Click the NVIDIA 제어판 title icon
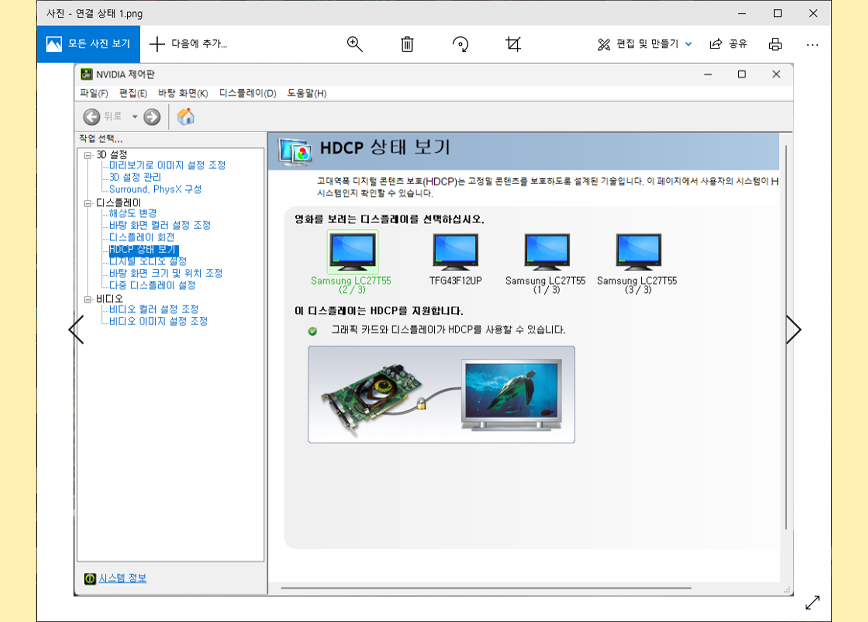 tap(86, 74)
